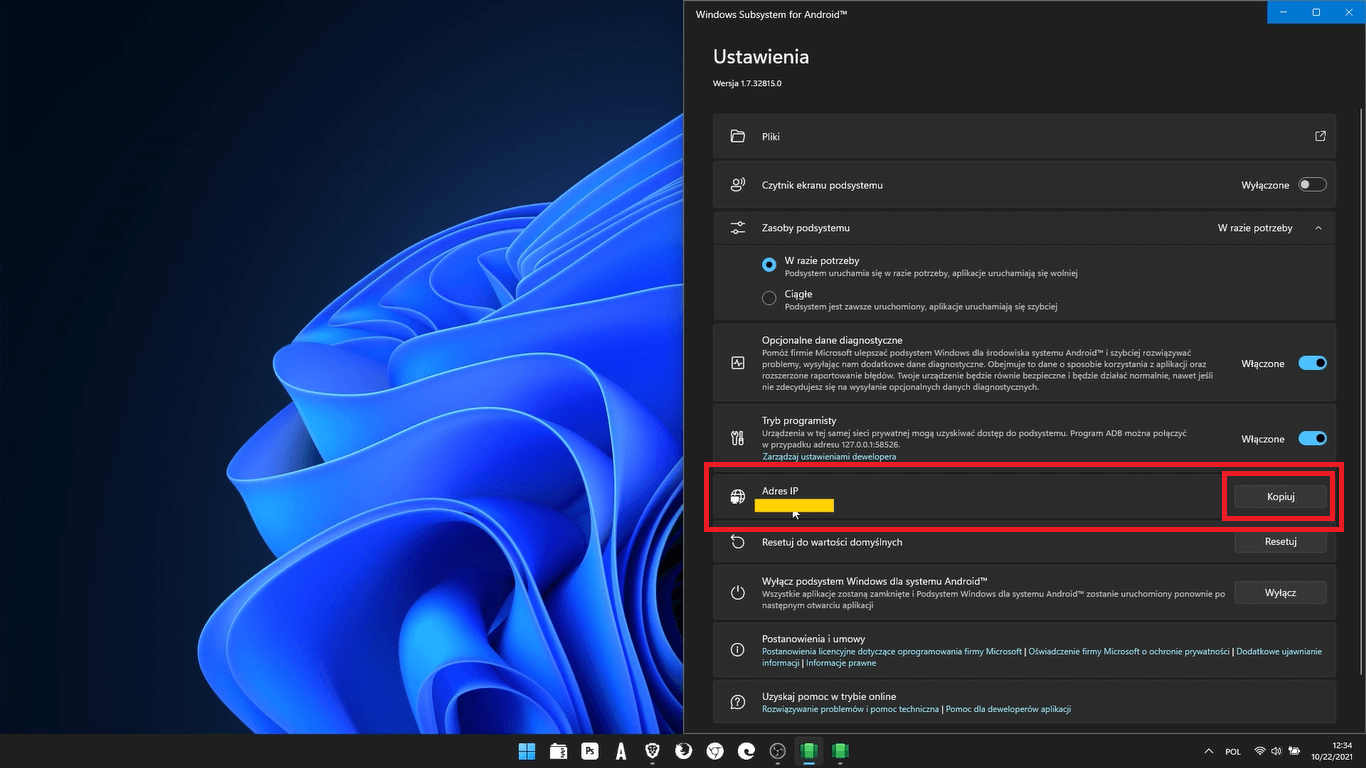1366x768 pixels.
Task: Click the globe icon beside Adres IP
Action: pos(738,497)
